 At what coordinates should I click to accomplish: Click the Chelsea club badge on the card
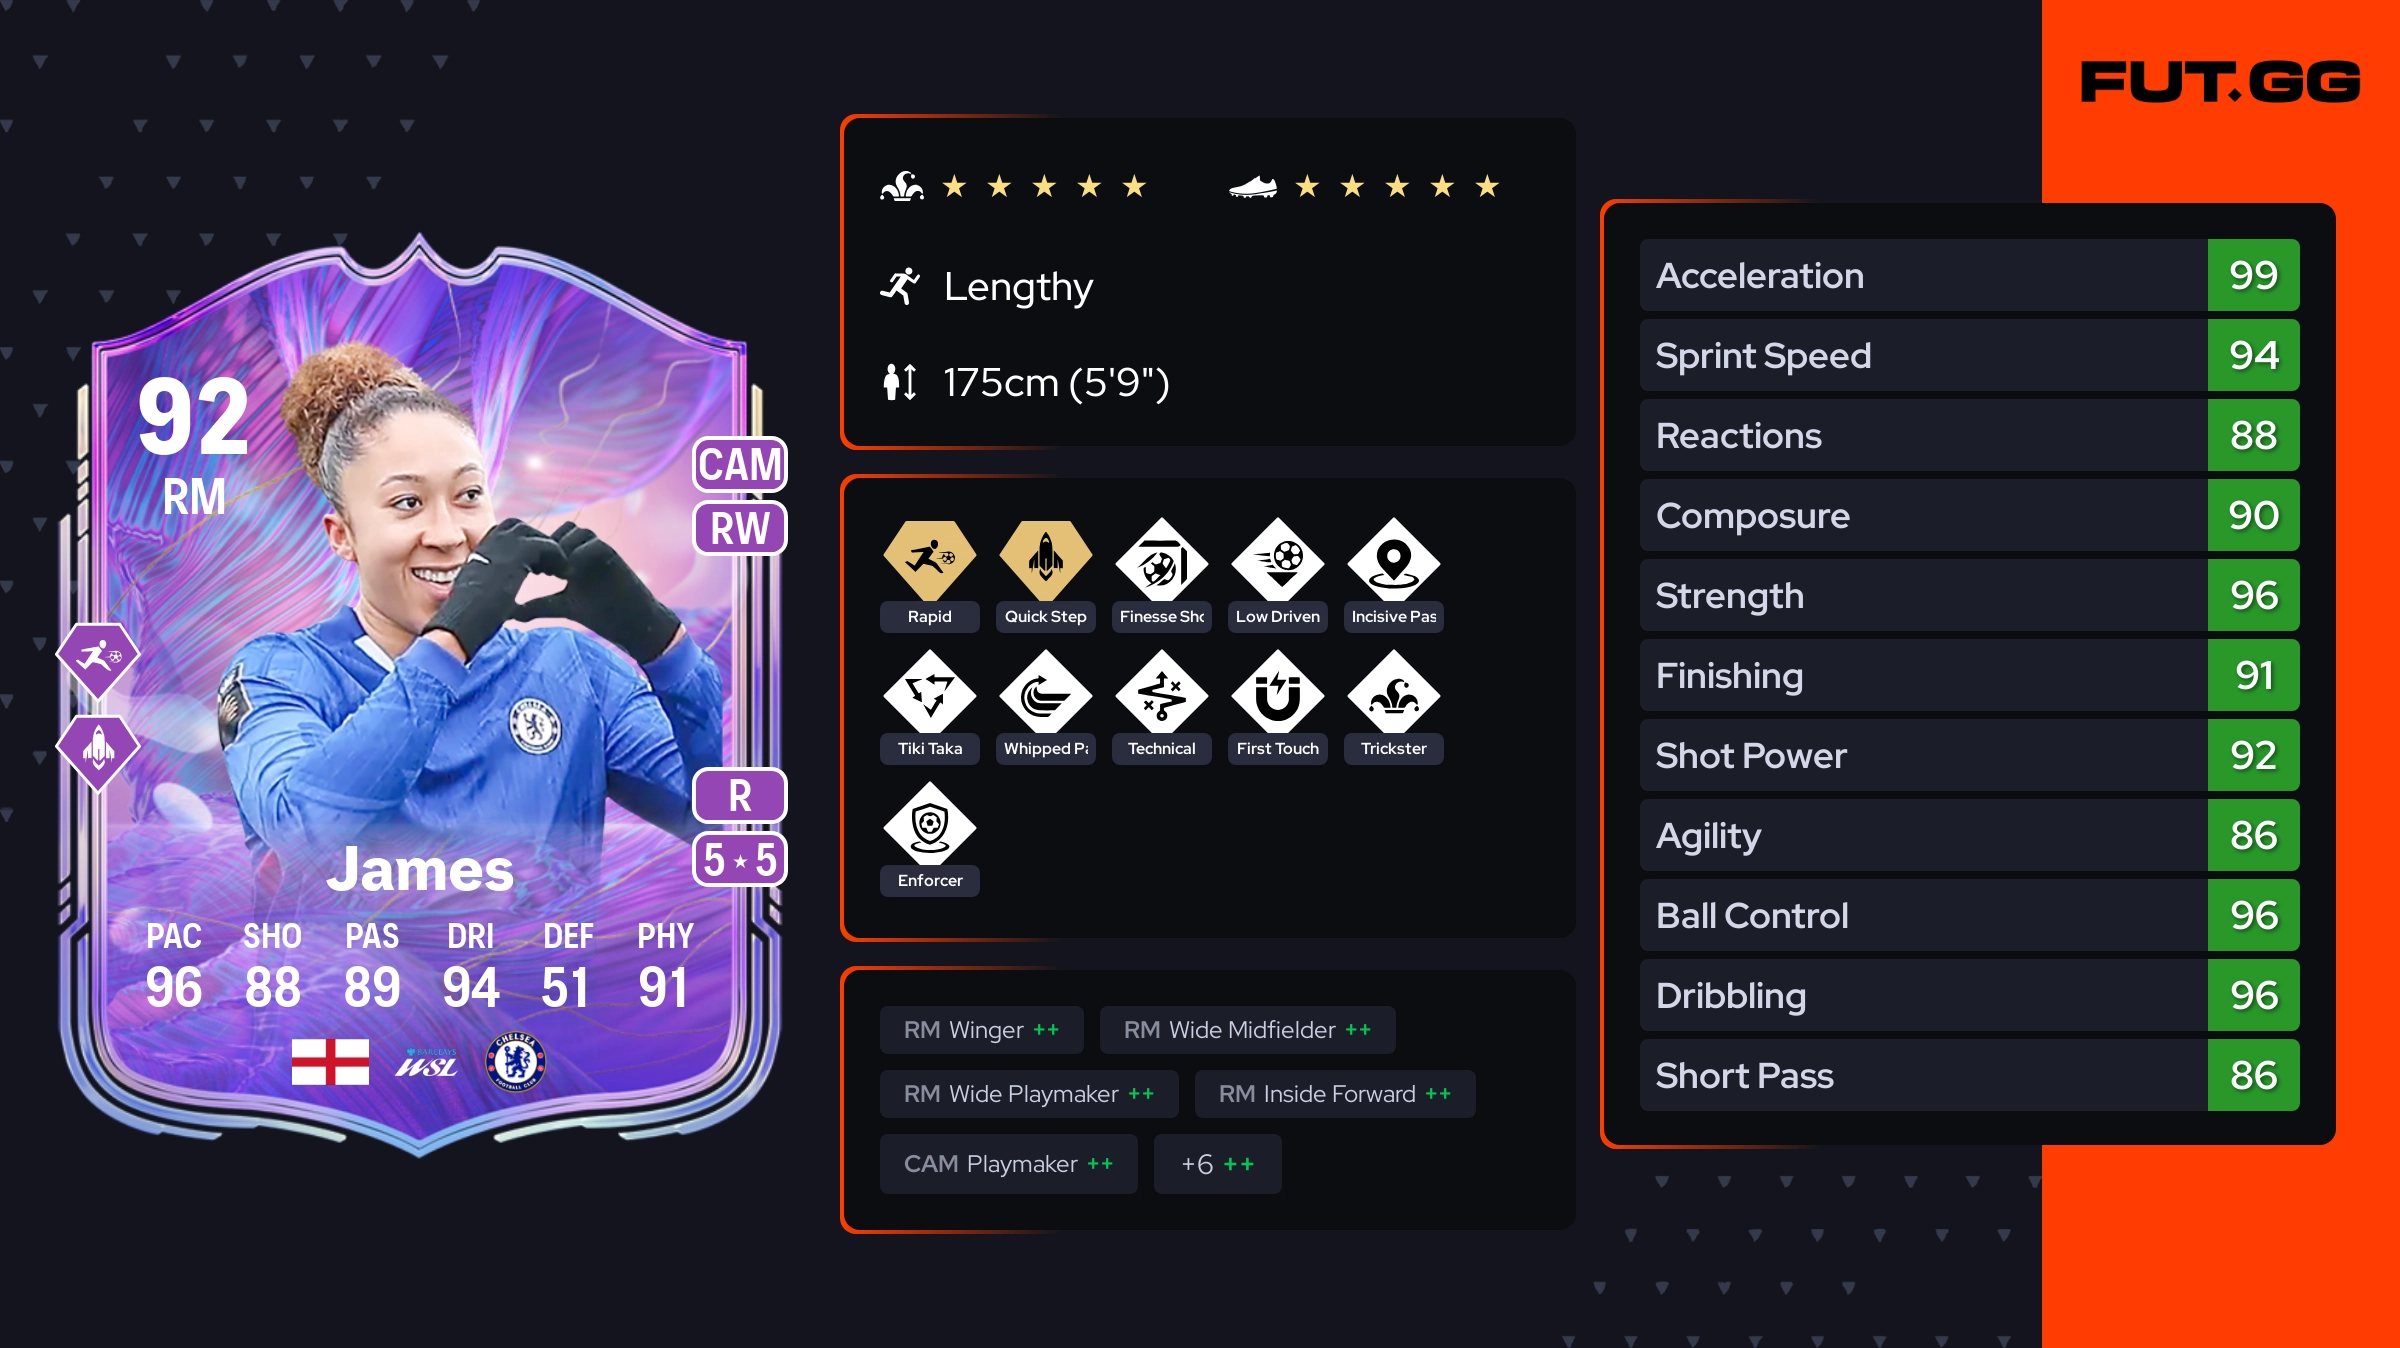516,1061
